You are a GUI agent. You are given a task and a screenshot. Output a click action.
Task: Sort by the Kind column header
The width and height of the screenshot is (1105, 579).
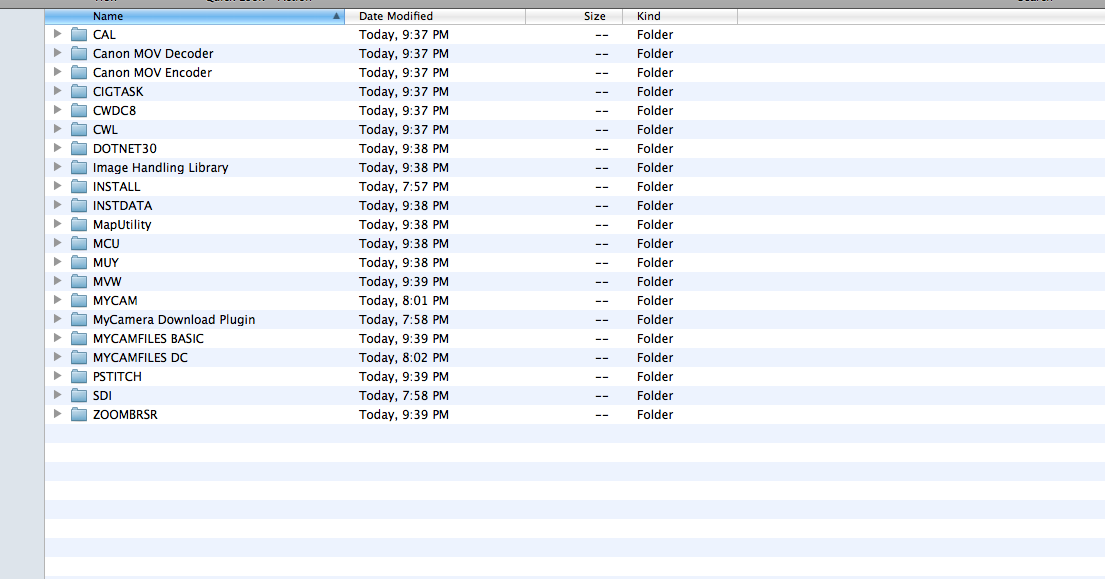[x=680, y=16]
